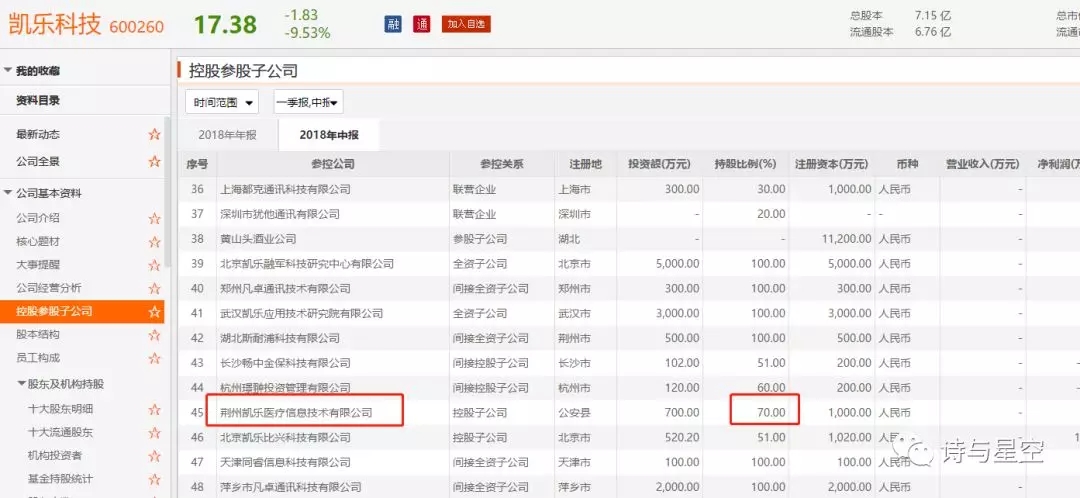This screenshot has height=498, width=1080.
Task: Open 公司经营分析 page
Action: 49,288
